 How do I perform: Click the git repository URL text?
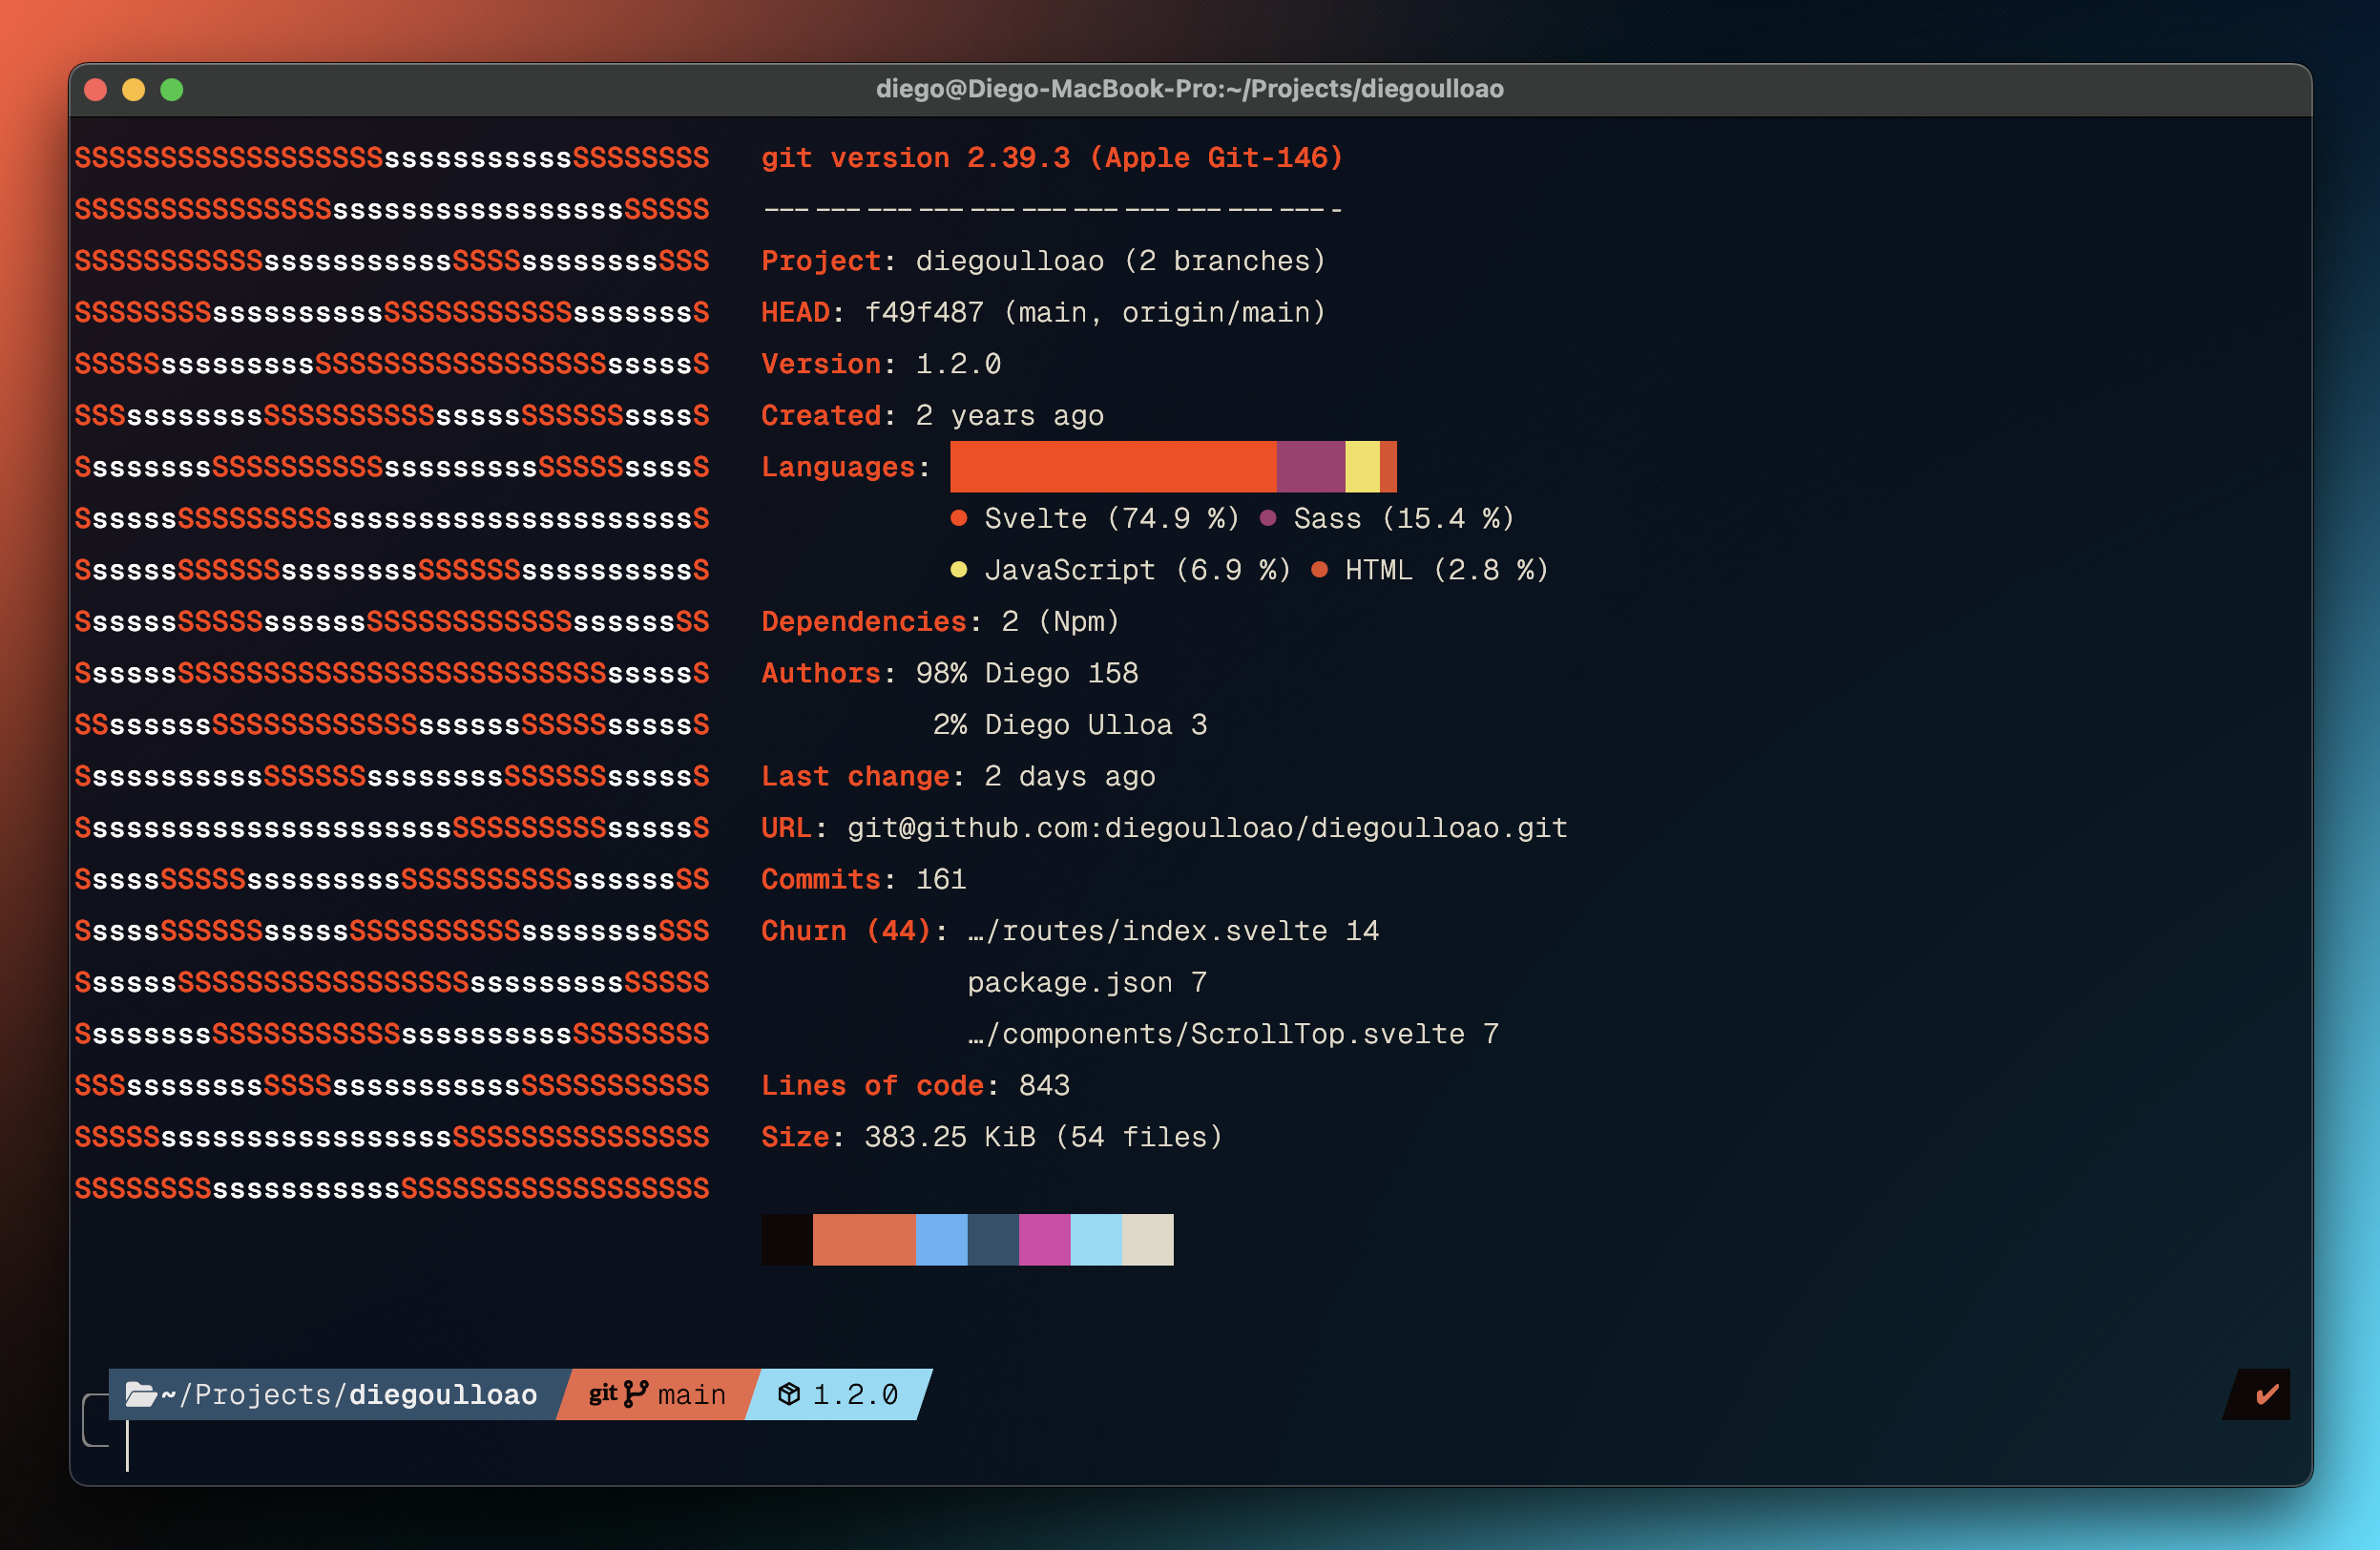(x=1206, y=828)
